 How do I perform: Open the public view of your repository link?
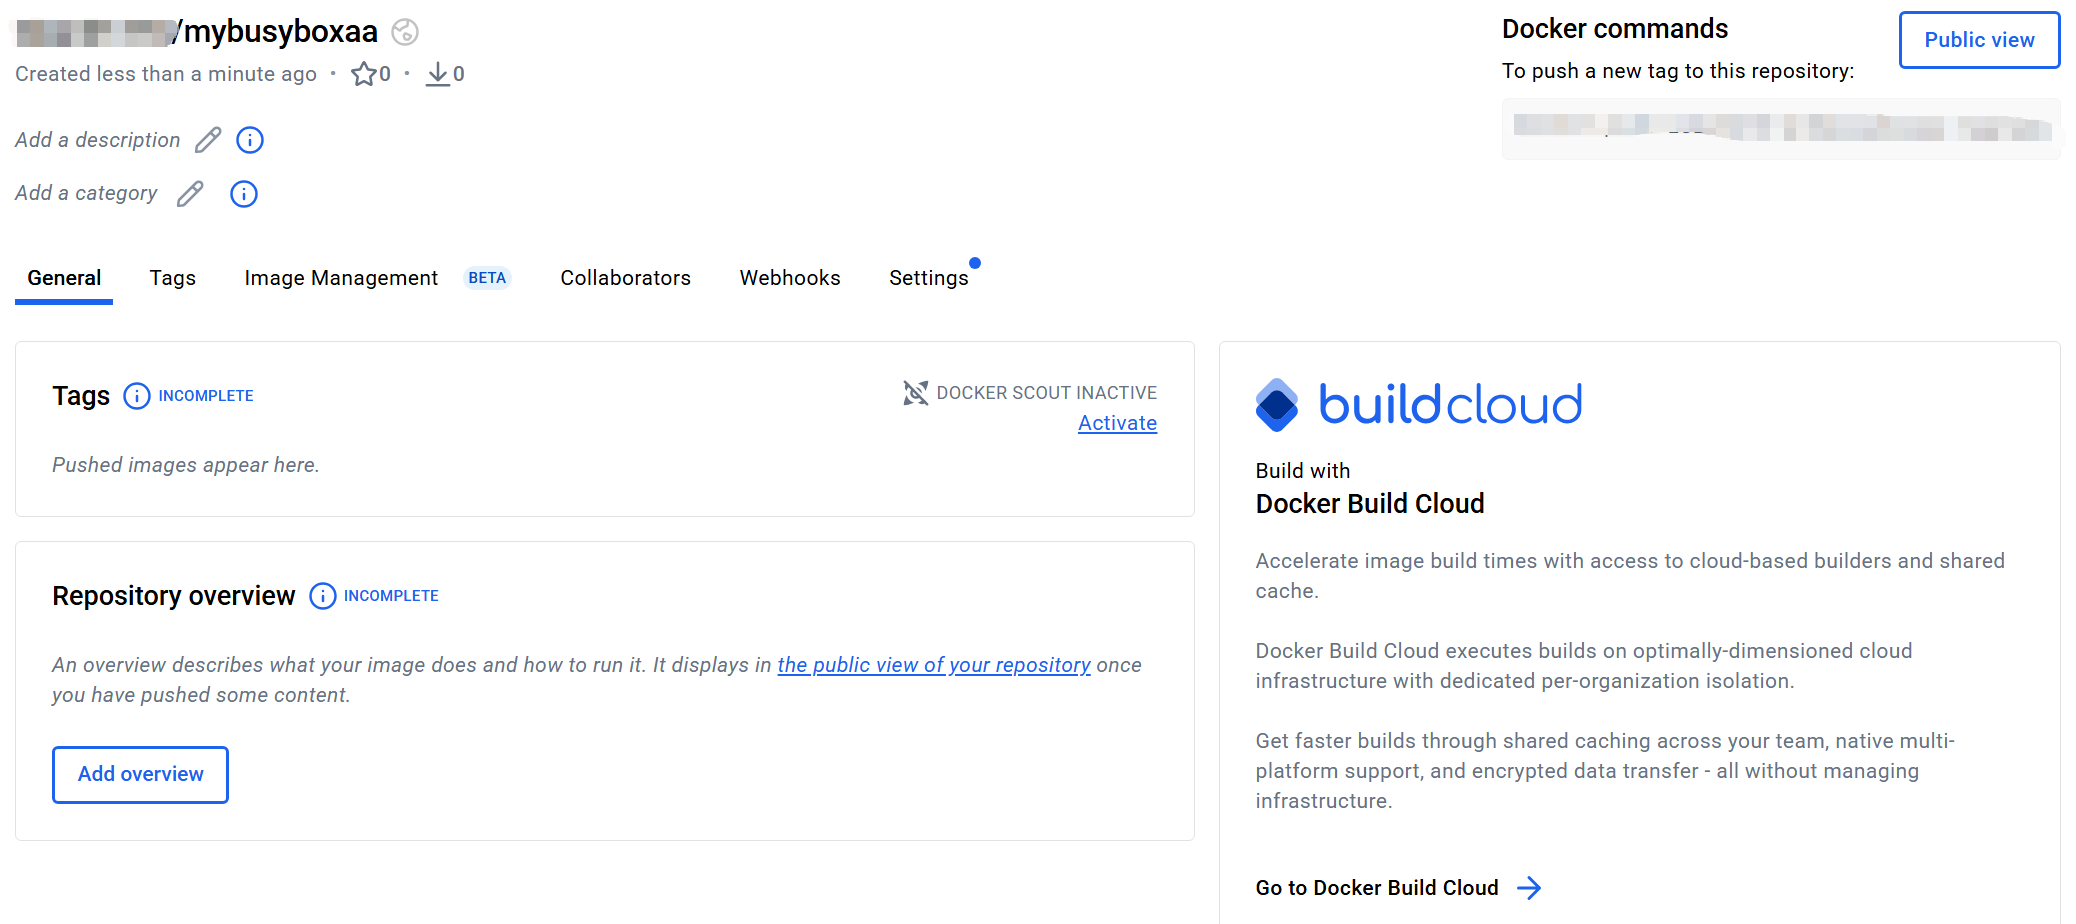point(934,665)
